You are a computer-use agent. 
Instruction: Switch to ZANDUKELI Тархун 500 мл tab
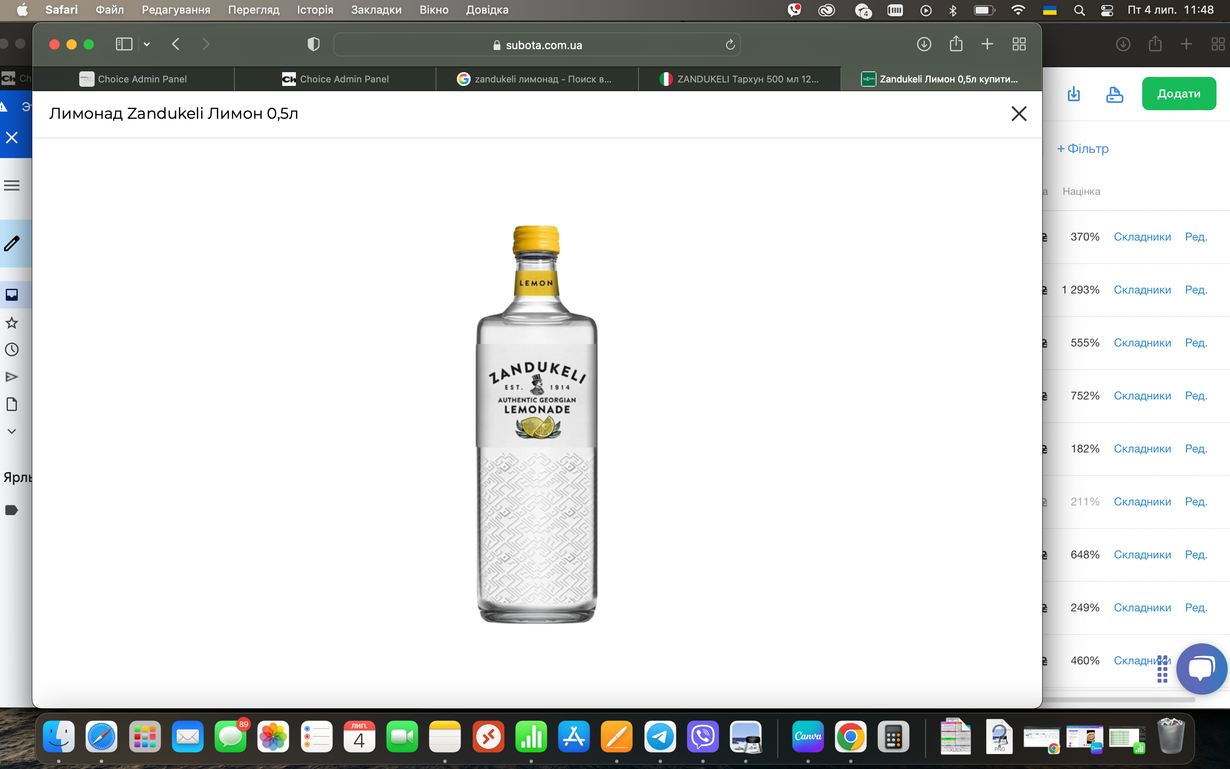click(739, 79)
